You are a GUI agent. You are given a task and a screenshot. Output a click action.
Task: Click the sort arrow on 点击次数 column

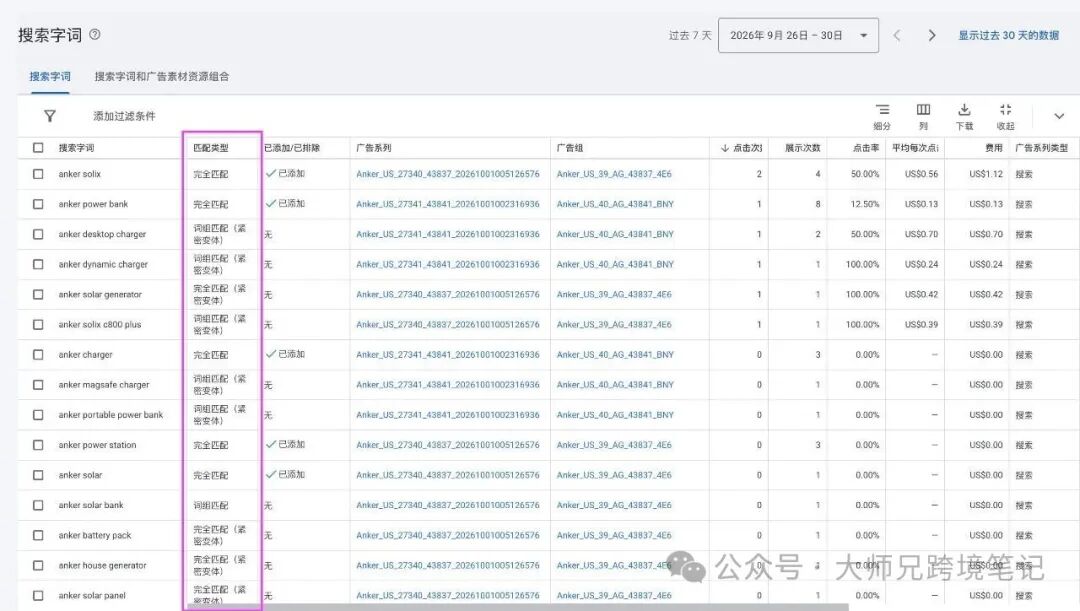click(725, 148)
